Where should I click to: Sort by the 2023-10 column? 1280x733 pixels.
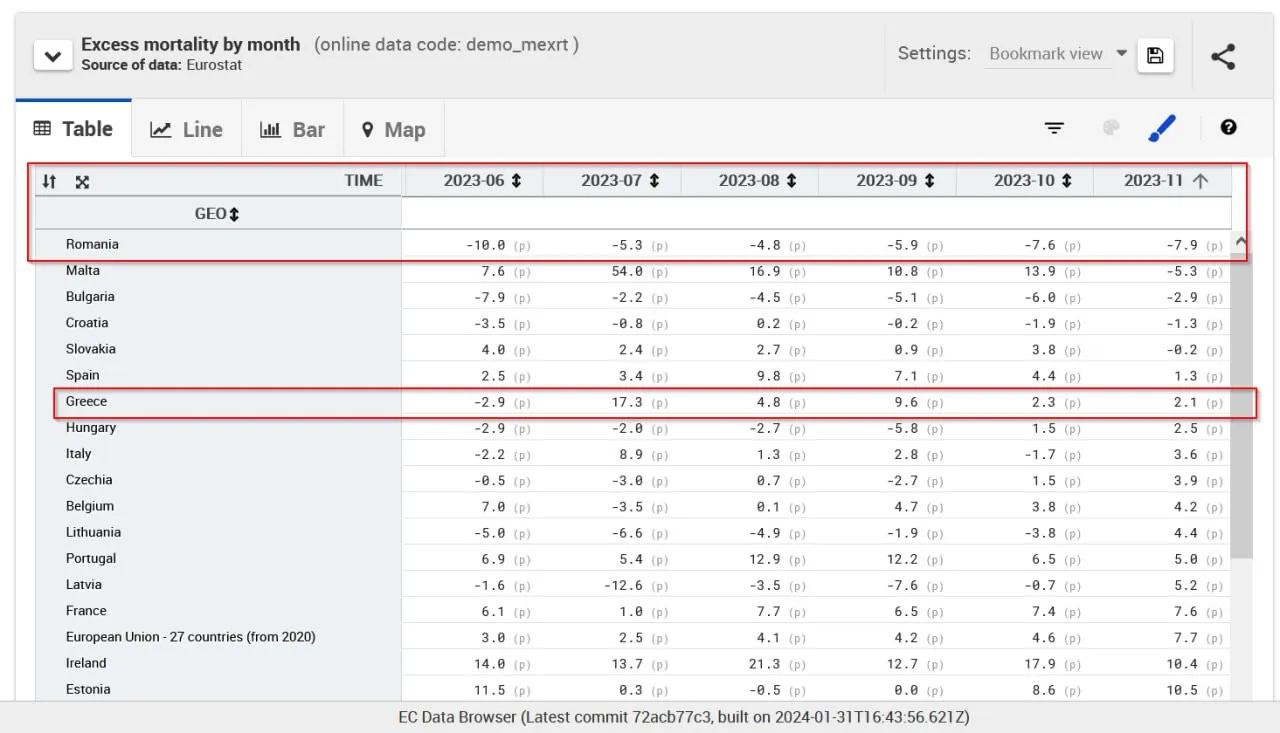coord(1067,181)
